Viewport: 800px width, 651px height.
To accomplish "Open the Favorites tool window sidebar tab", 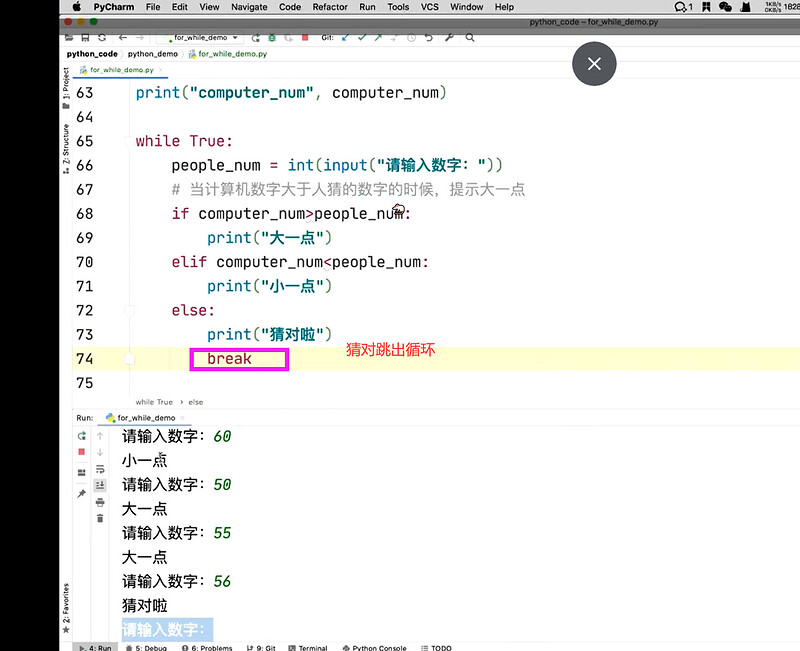I will tap(66, 608).
